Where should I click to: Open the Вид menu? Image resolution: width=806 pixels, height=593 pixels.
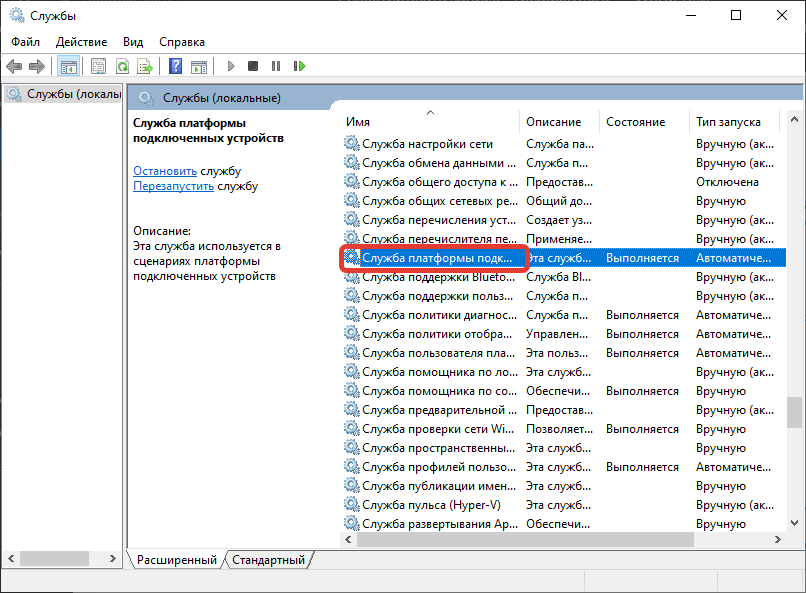click(133, 42)
